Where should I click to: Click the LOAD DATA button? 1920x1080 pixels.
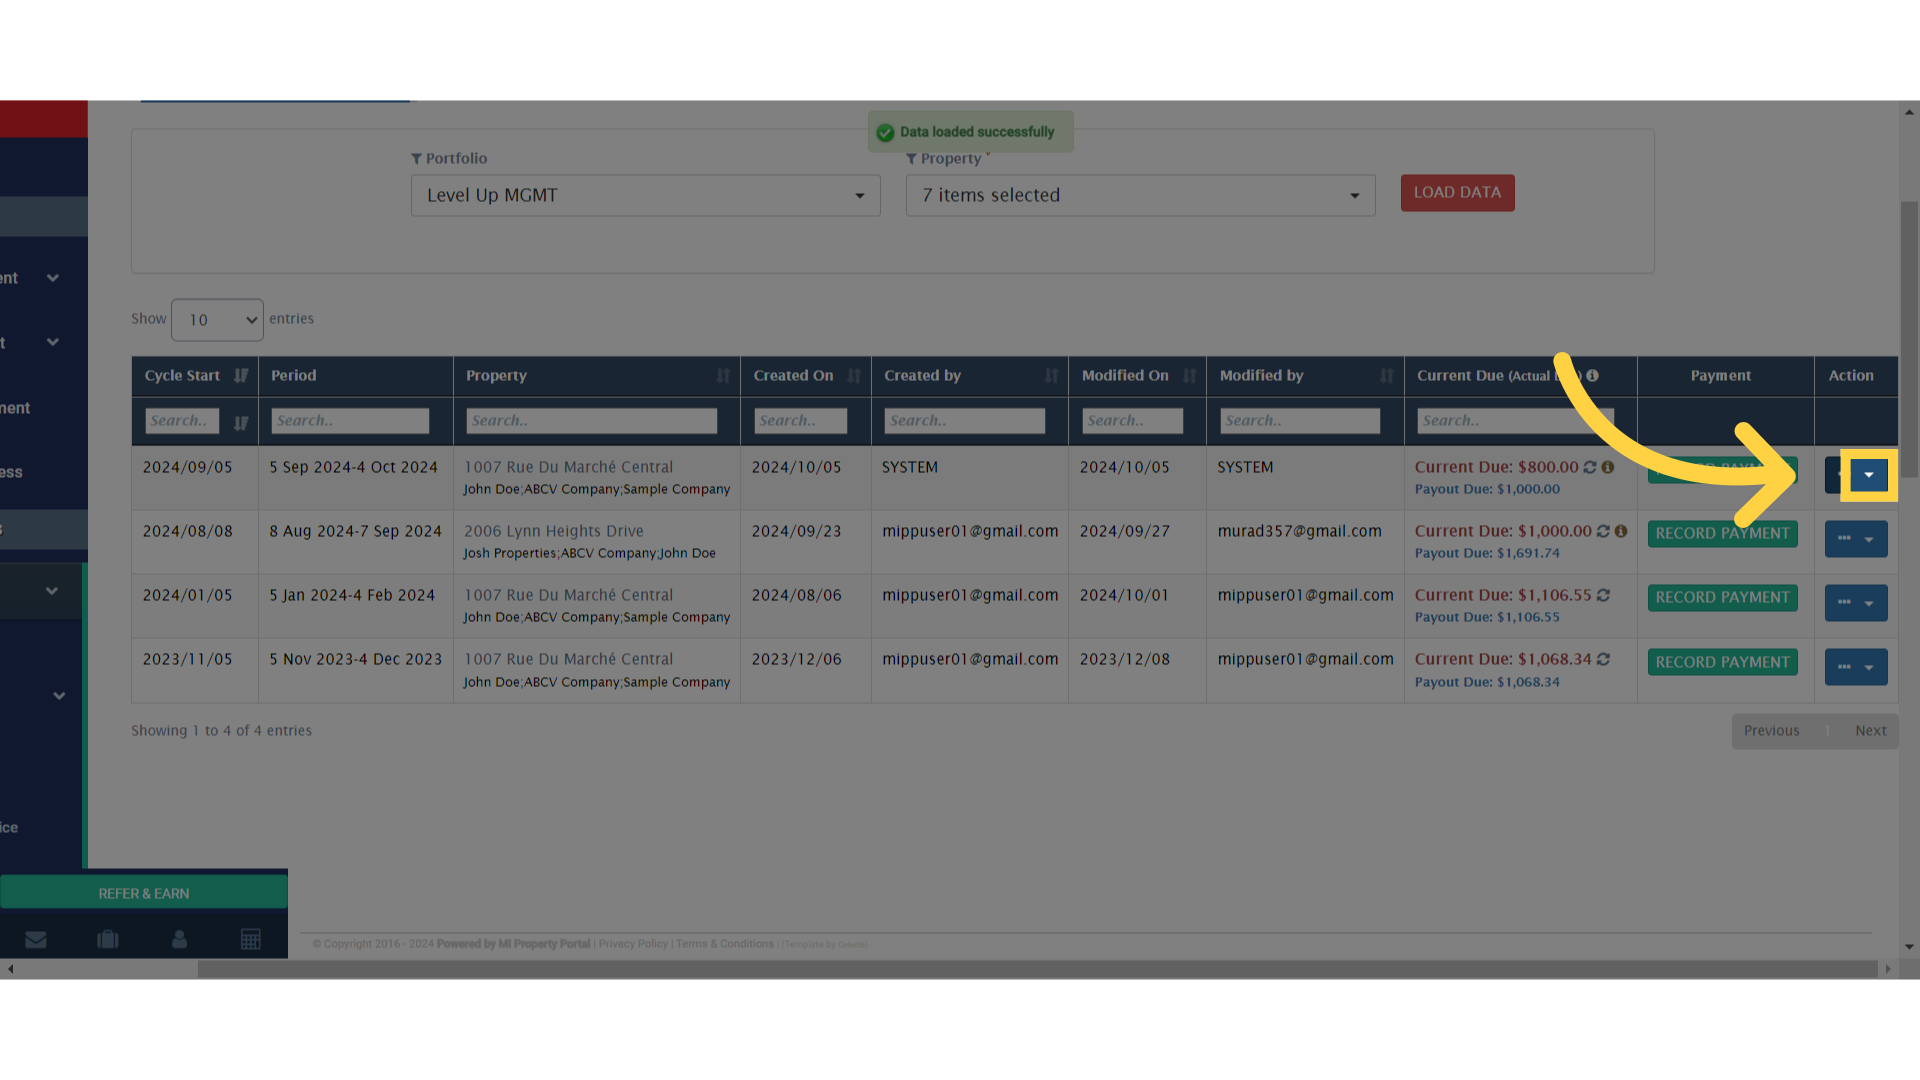tap(1457, 192)
